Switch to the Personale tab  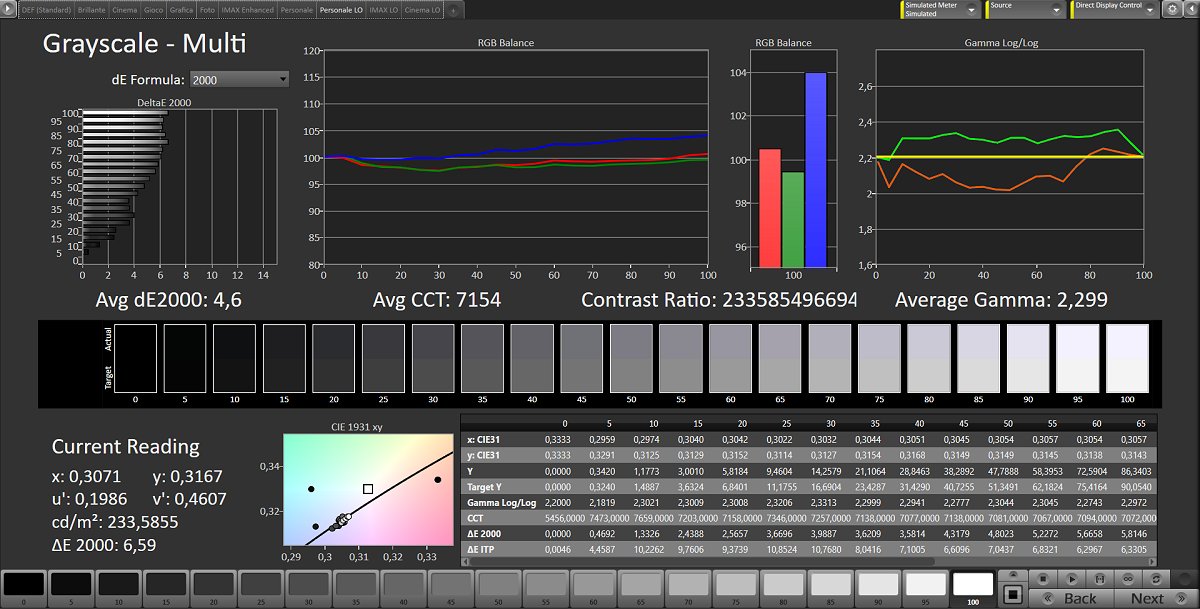point(297,10)
